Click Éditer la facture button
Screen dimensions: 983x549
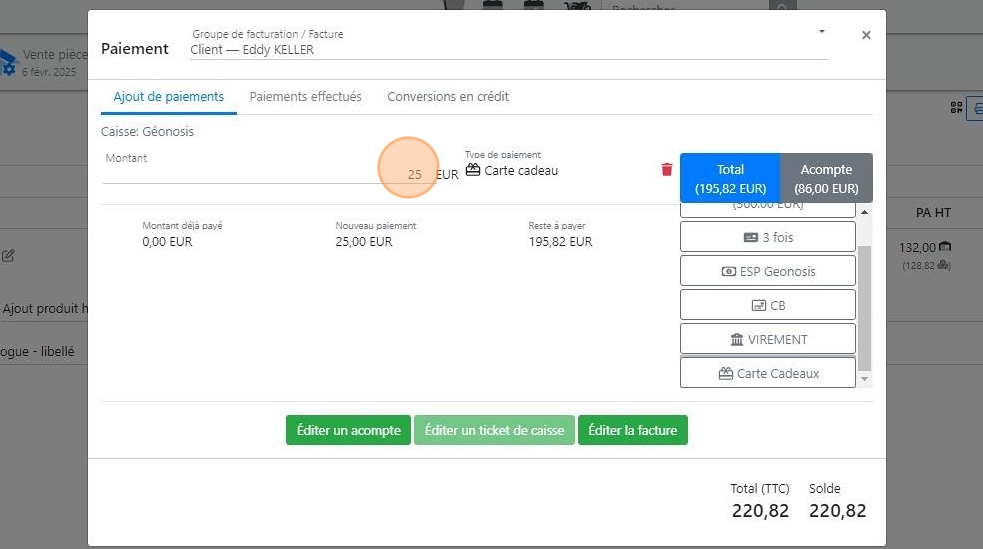coord(633,430)
